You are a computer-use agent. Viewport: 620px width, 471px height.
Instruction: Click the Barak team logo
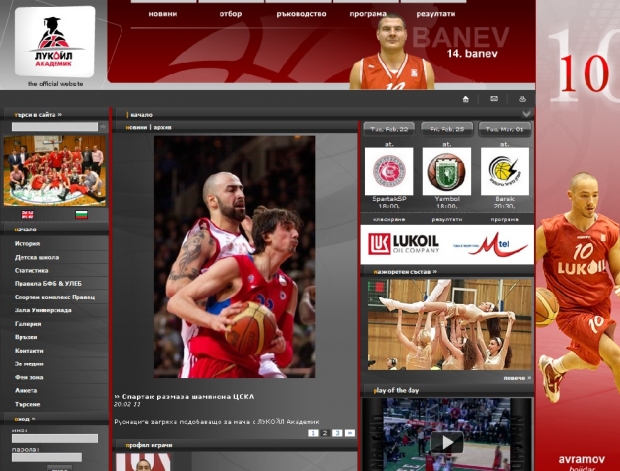pos(505,172)
